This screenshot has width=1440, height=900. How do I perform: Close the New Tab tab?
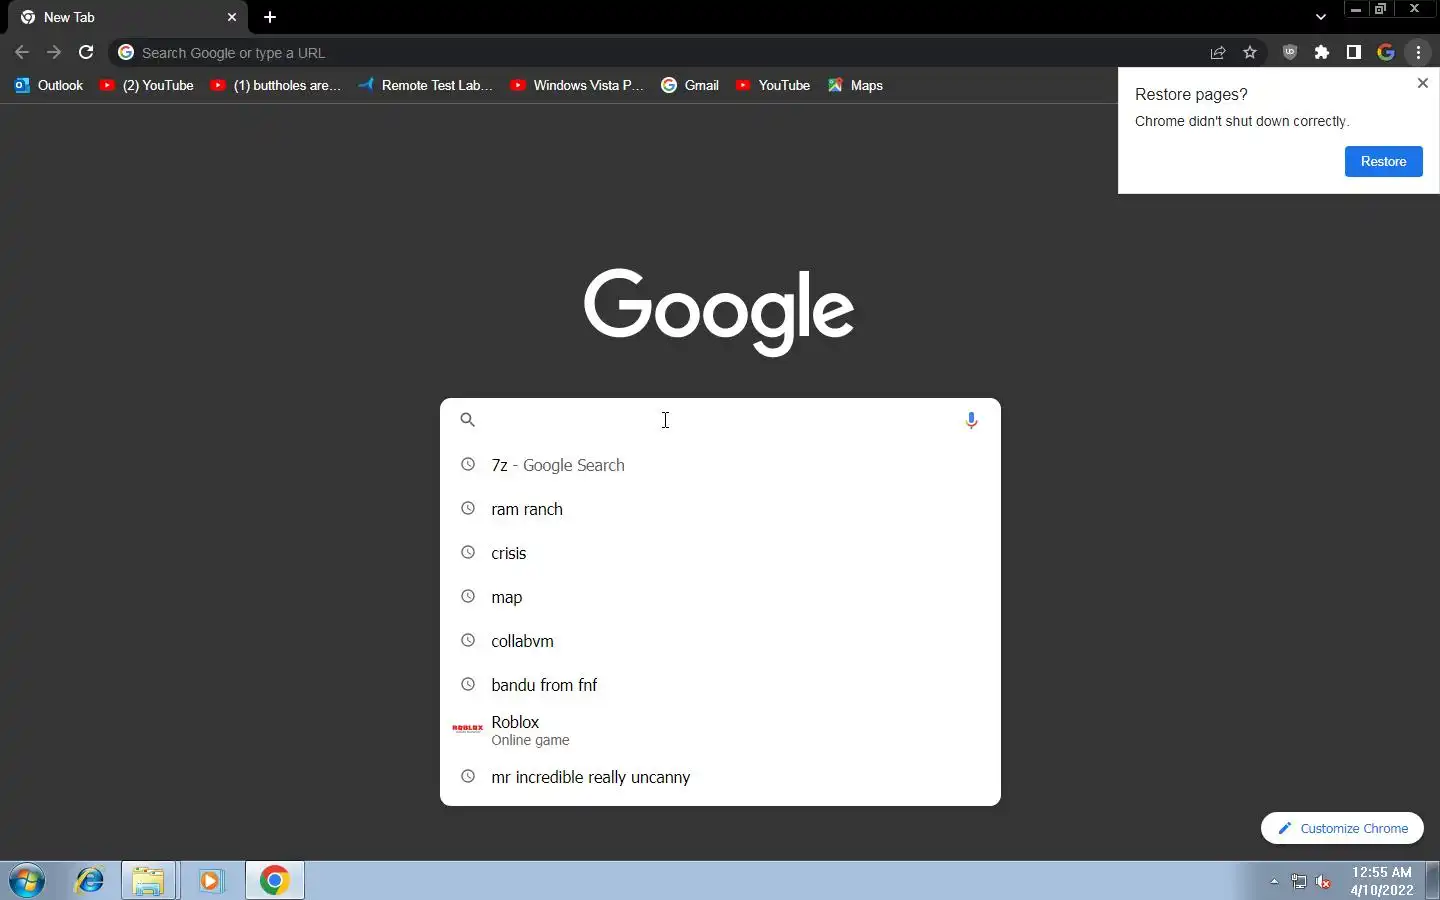[x=232, y=17]
